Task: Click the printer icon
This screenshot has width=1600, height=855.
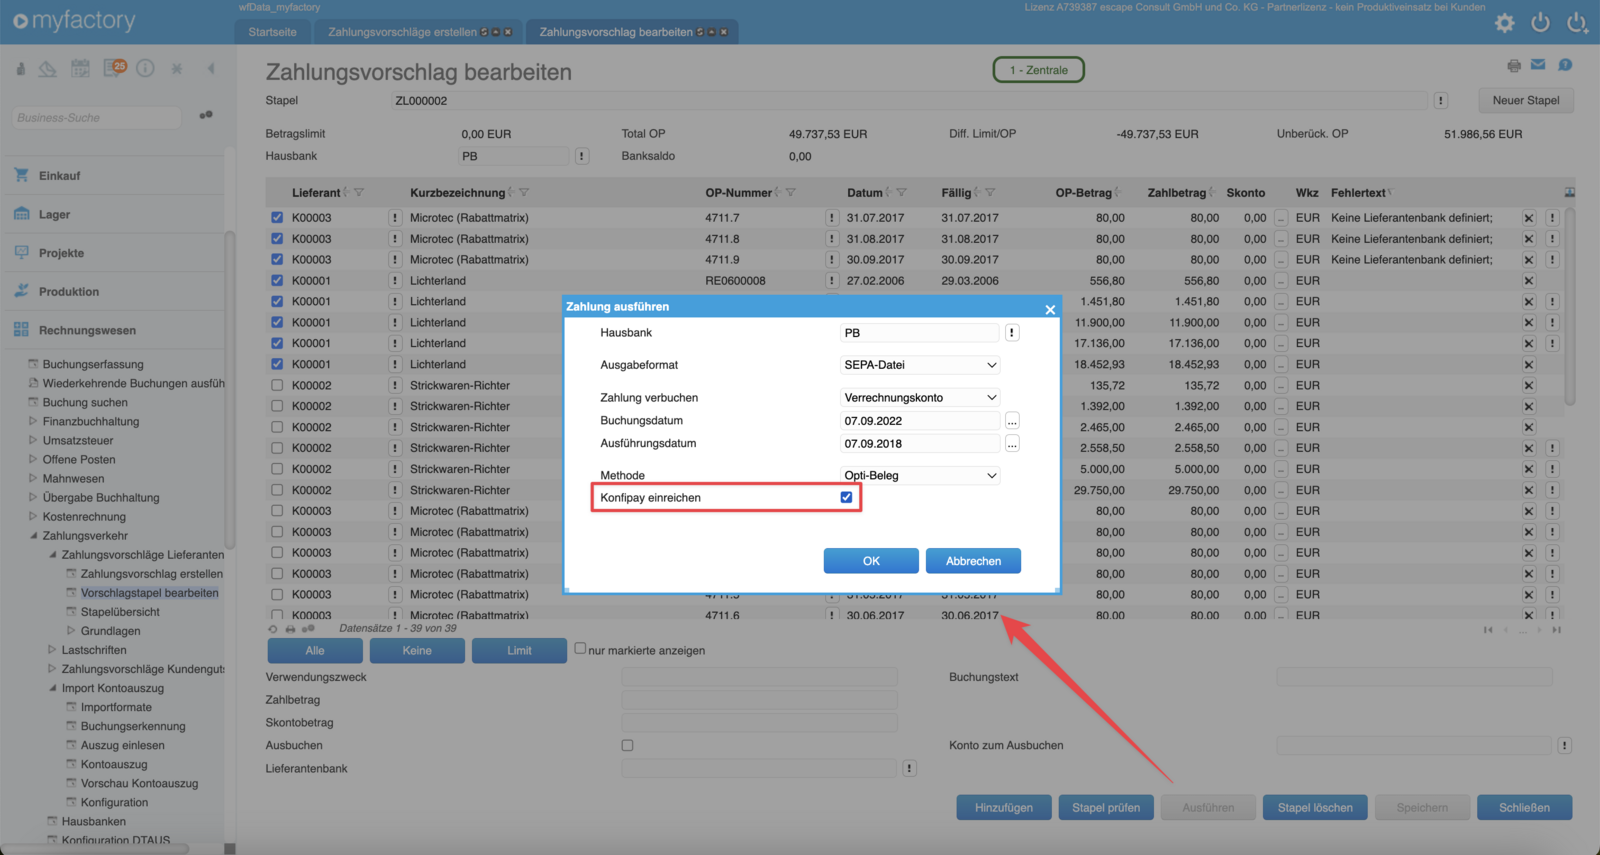Action: coord(1514,66)
